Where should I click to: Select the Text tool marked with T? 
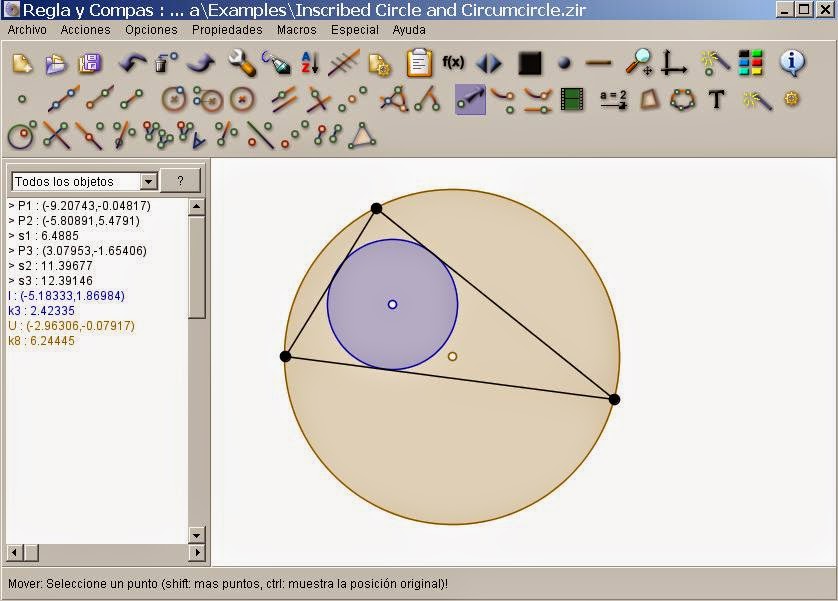(716, 100)
